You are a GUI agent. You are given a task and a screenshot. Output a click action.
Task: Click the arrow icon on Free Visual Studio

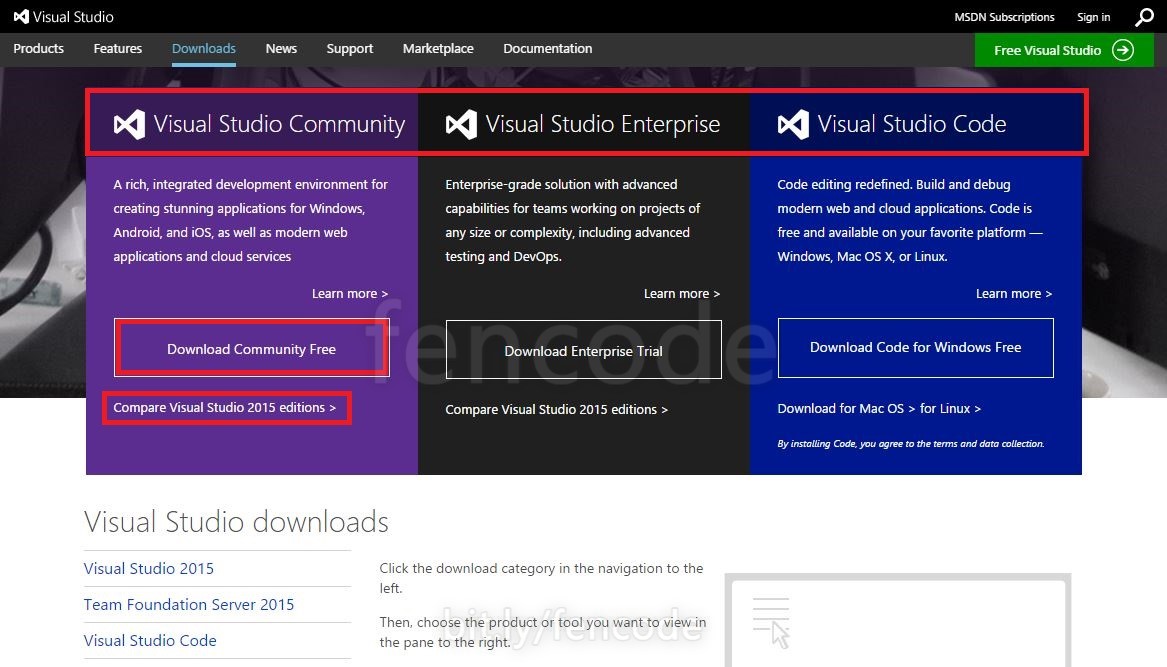pos(1123,50)
